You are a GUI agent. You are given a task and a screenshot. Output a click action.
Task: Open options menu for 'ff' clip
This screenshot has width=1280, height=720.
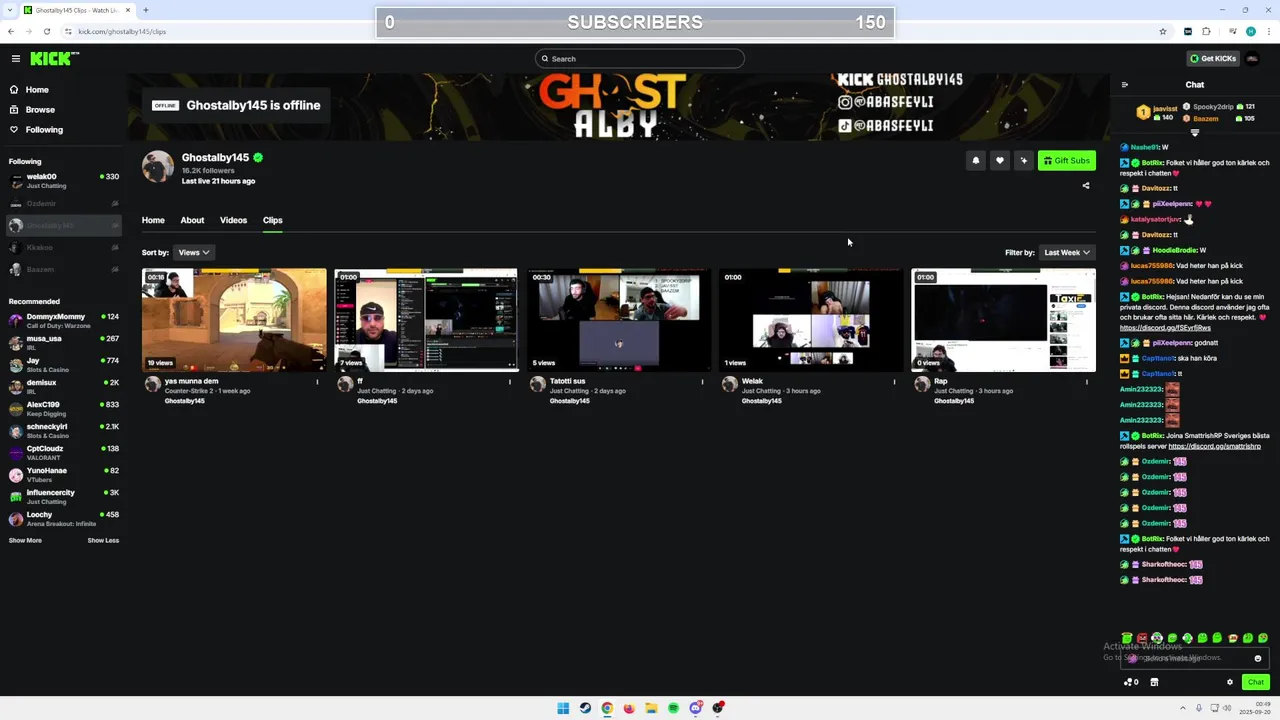click(x=510, y=381)
